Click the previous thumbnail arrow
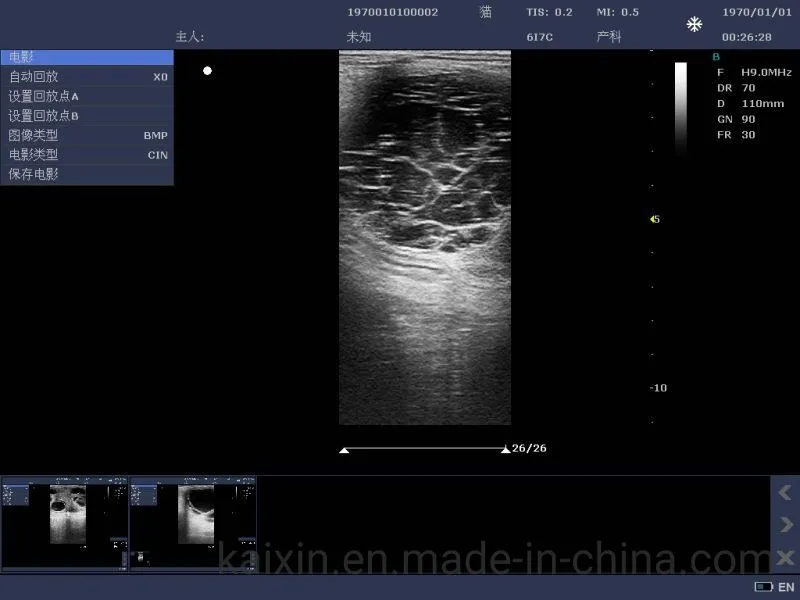Image resolution: width=800 pixels, height=600 pixels. coord(785,492)
